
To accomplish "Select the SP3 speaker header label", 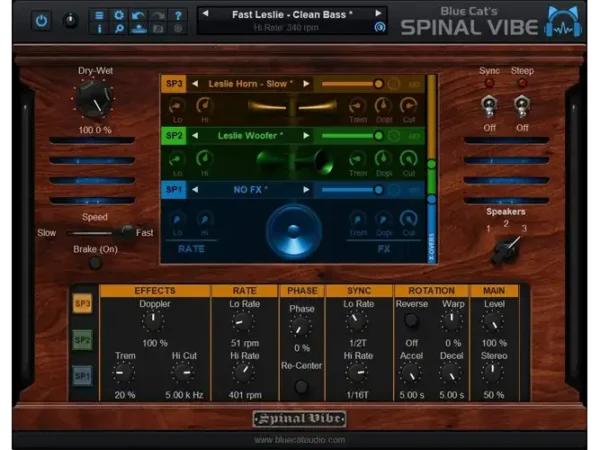I will click(174, 84).
